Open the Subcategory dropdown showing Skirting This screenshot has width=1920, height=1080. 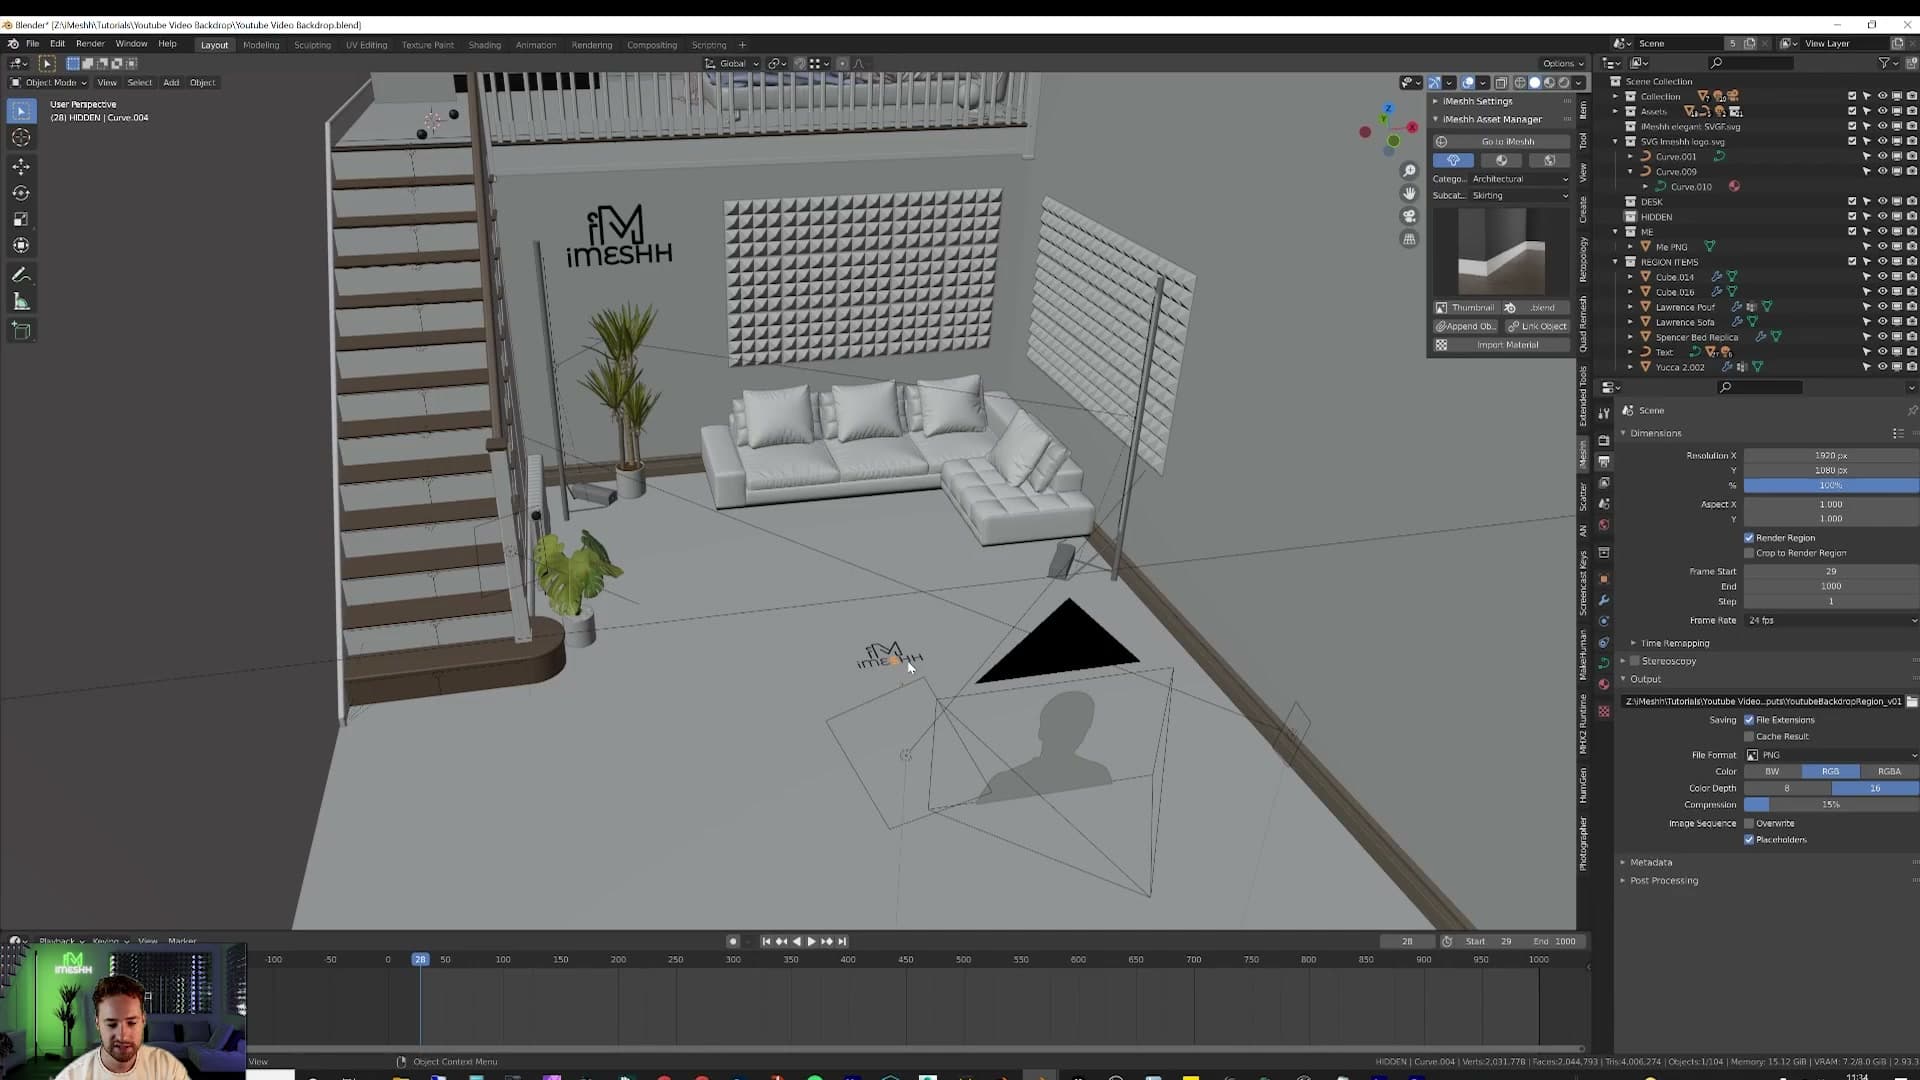click(1519, 195)
